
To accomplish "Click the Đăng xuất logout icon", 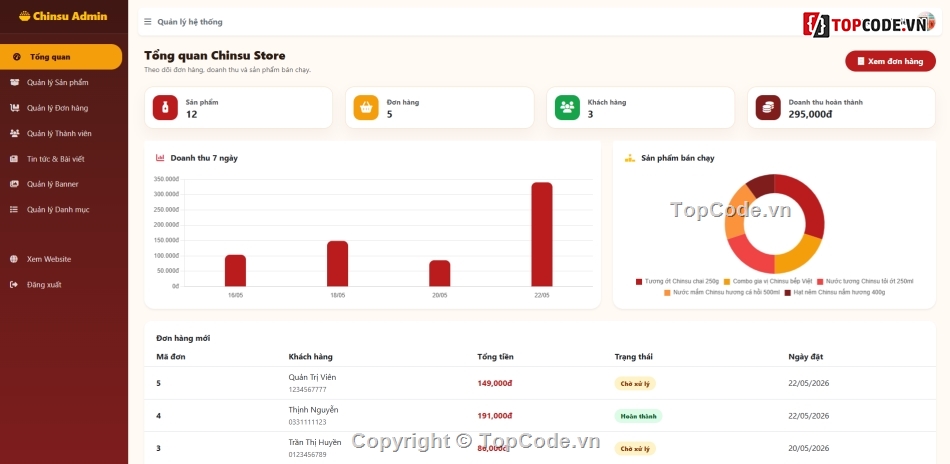I will 14,285.
